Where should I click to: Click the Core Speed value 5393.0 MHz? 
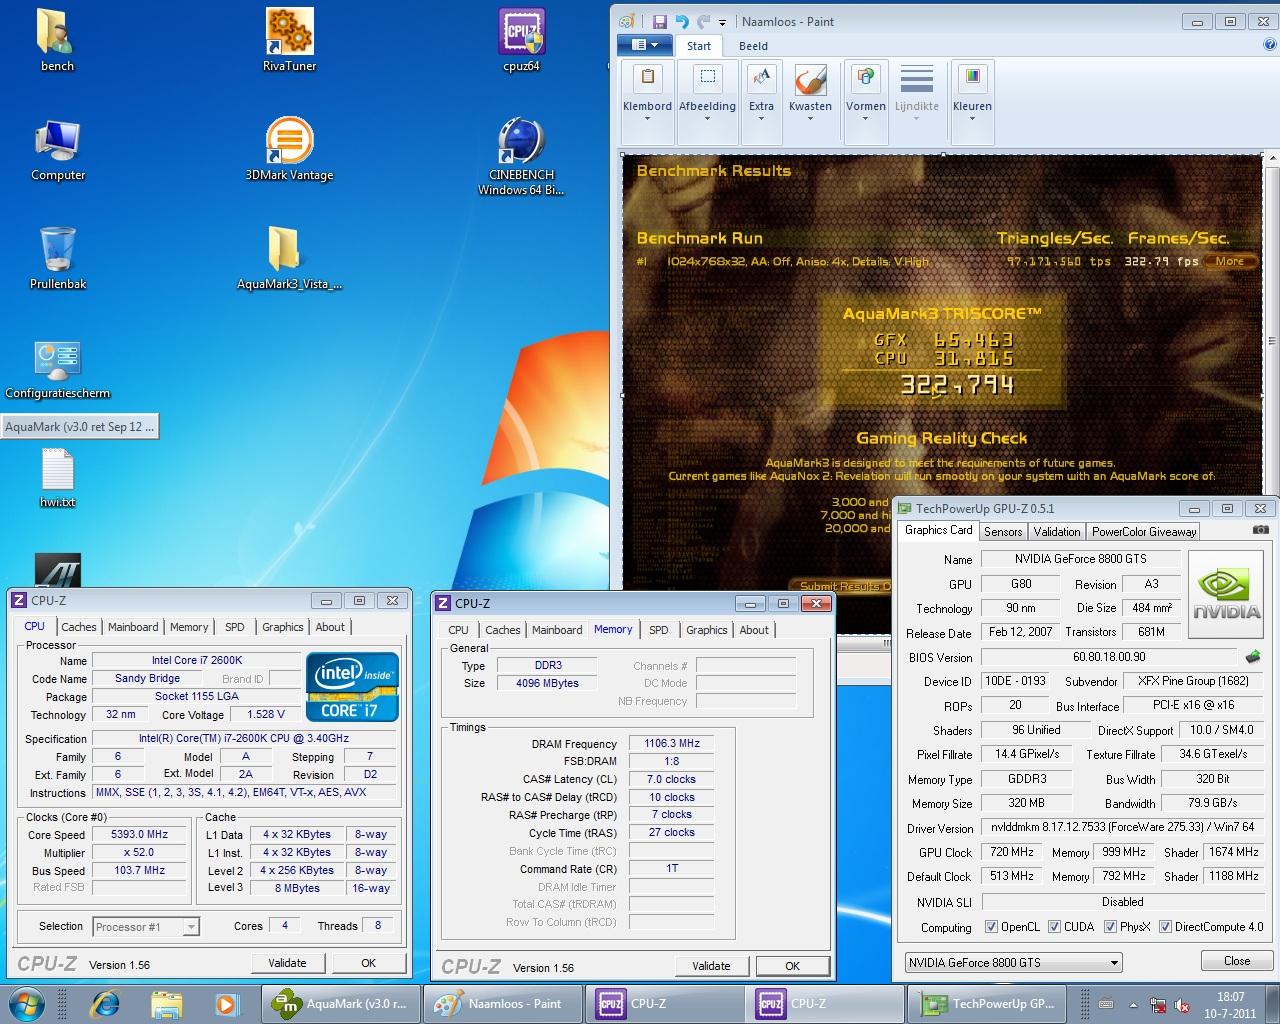click(139, 834)
